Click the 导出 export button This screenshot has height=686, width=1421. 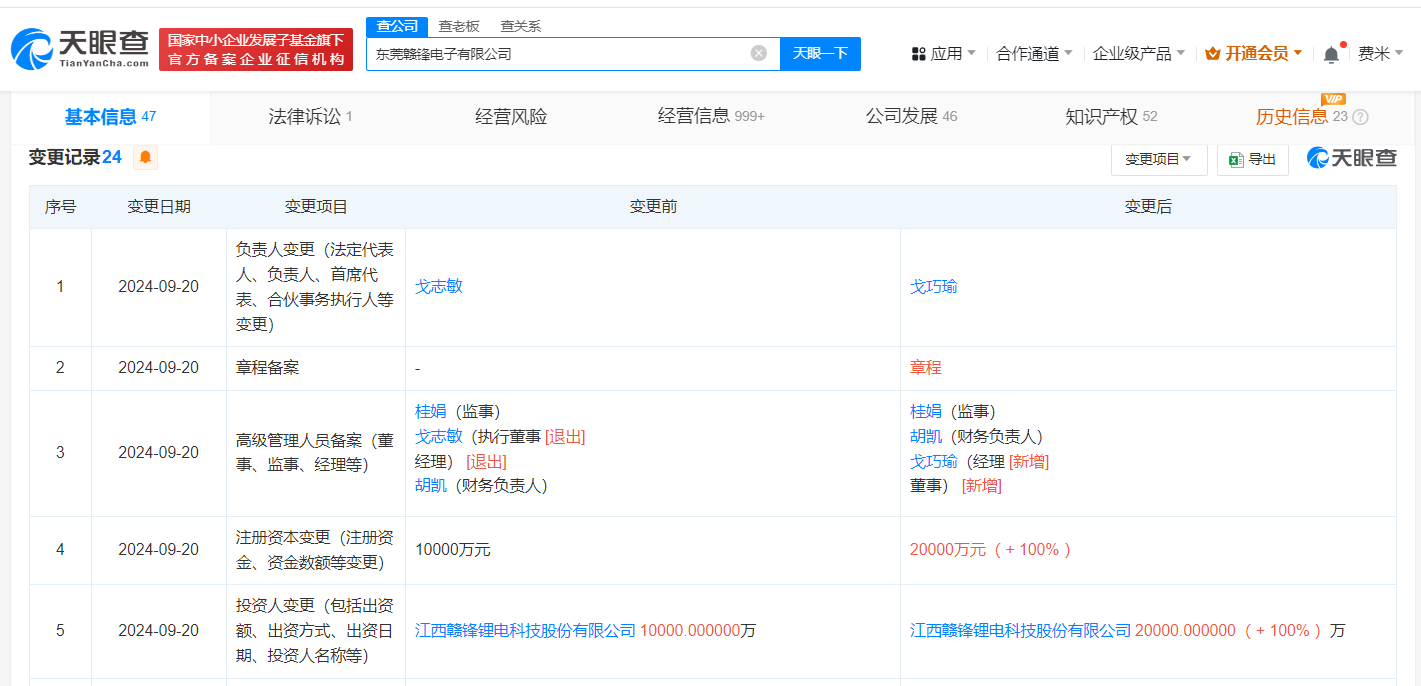coord(1252,159)
